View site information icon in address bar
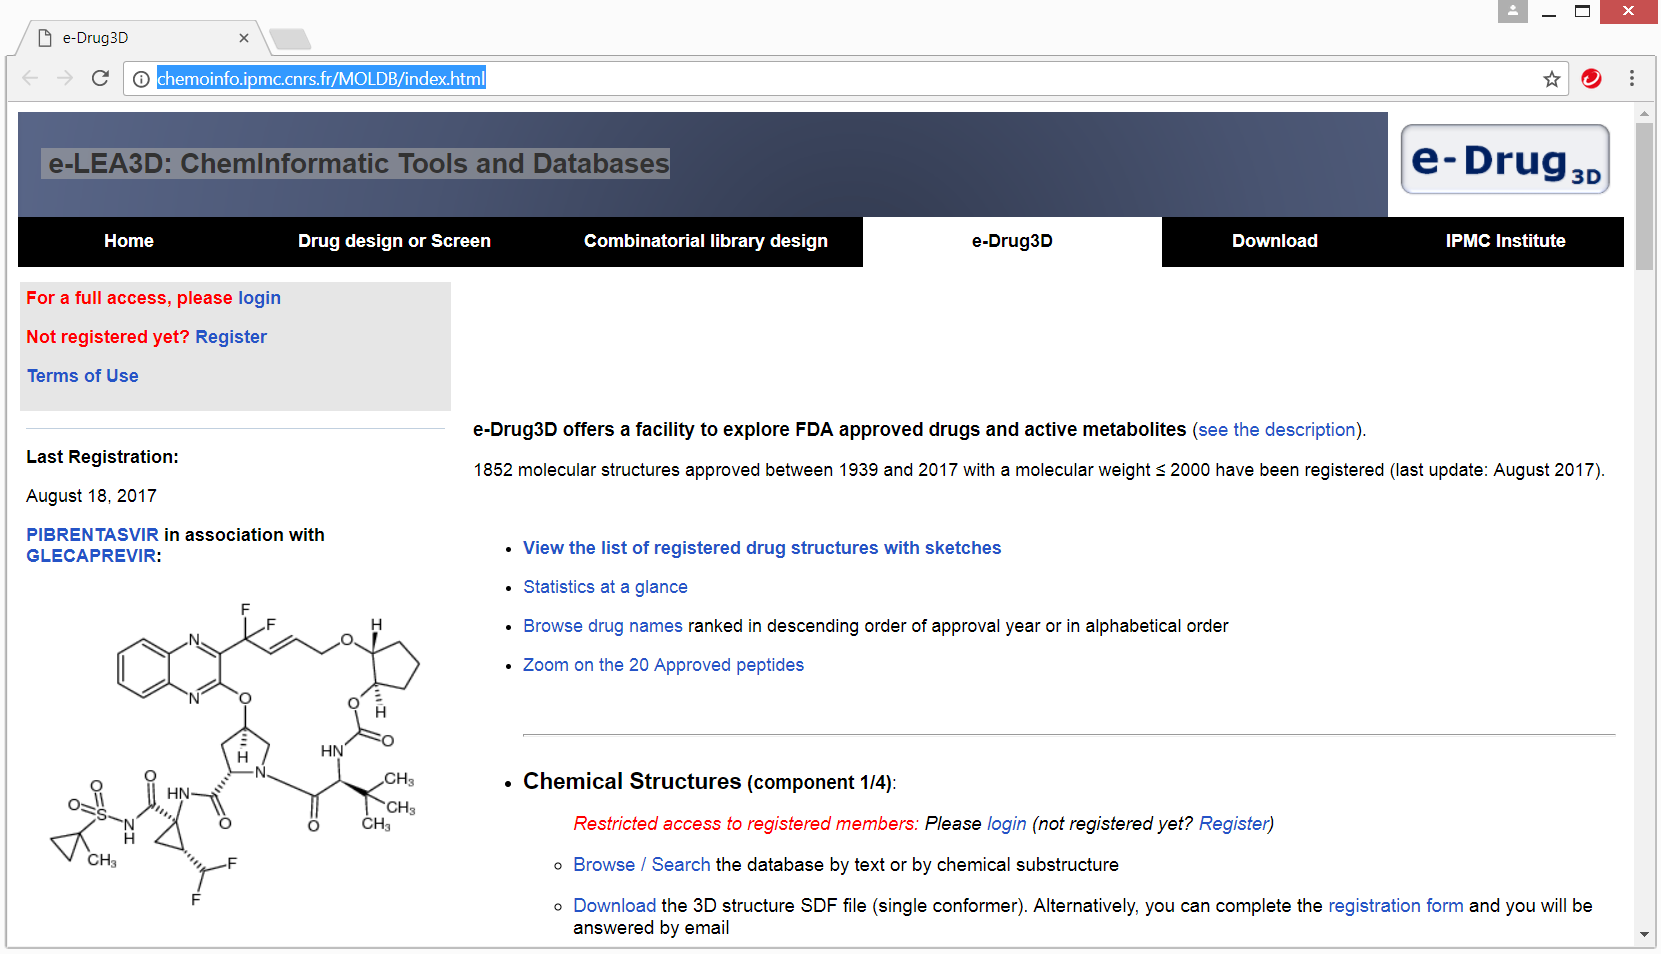 tap(141, 79)
